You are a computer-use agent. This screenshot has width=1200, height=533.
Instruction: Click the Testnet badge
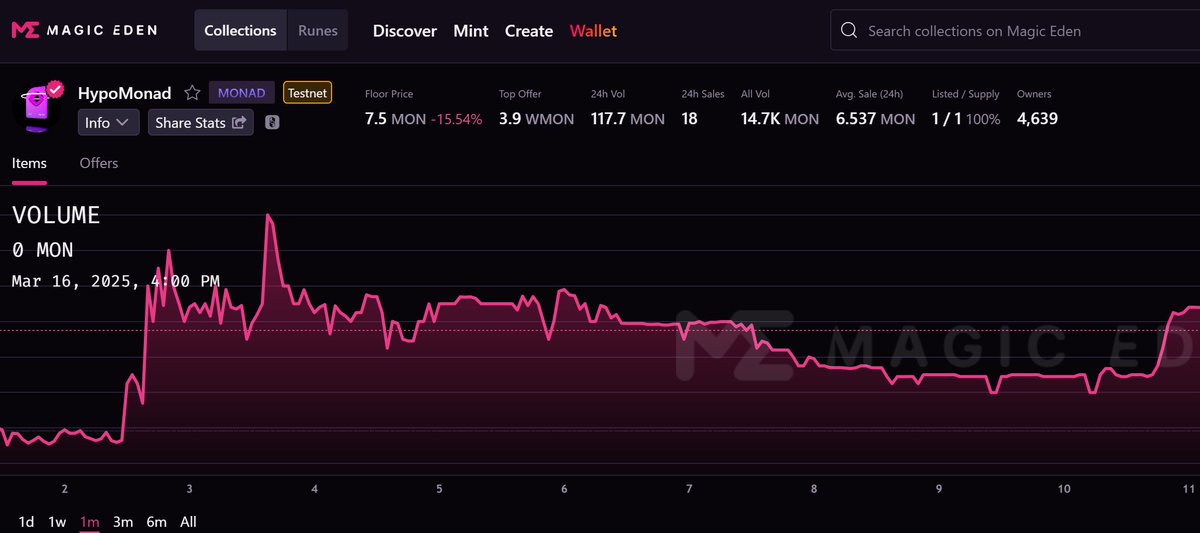pyautogui.click(x=307, y=93)
